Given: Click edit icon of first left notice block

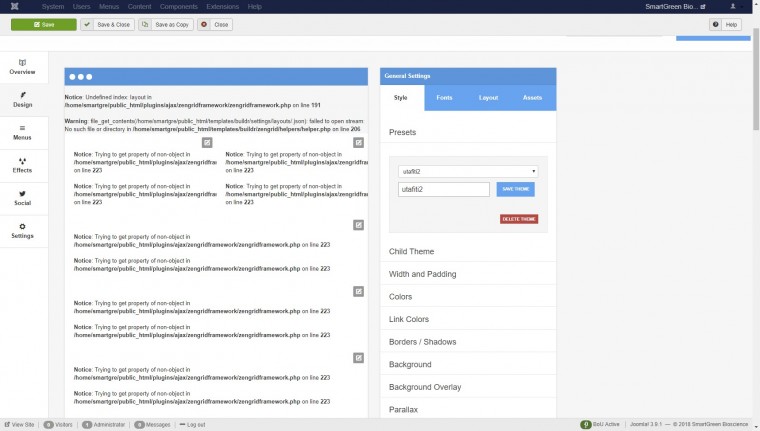Looking at the screenshot, I should coord(207,143).
